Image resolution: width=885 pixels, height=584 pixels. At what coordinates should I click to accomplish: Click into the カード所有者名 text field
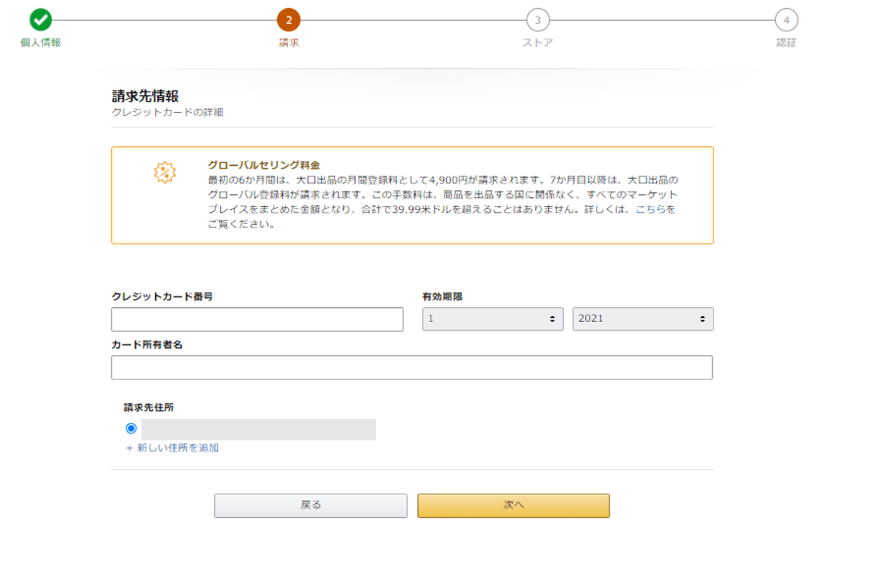click(411, 368)
